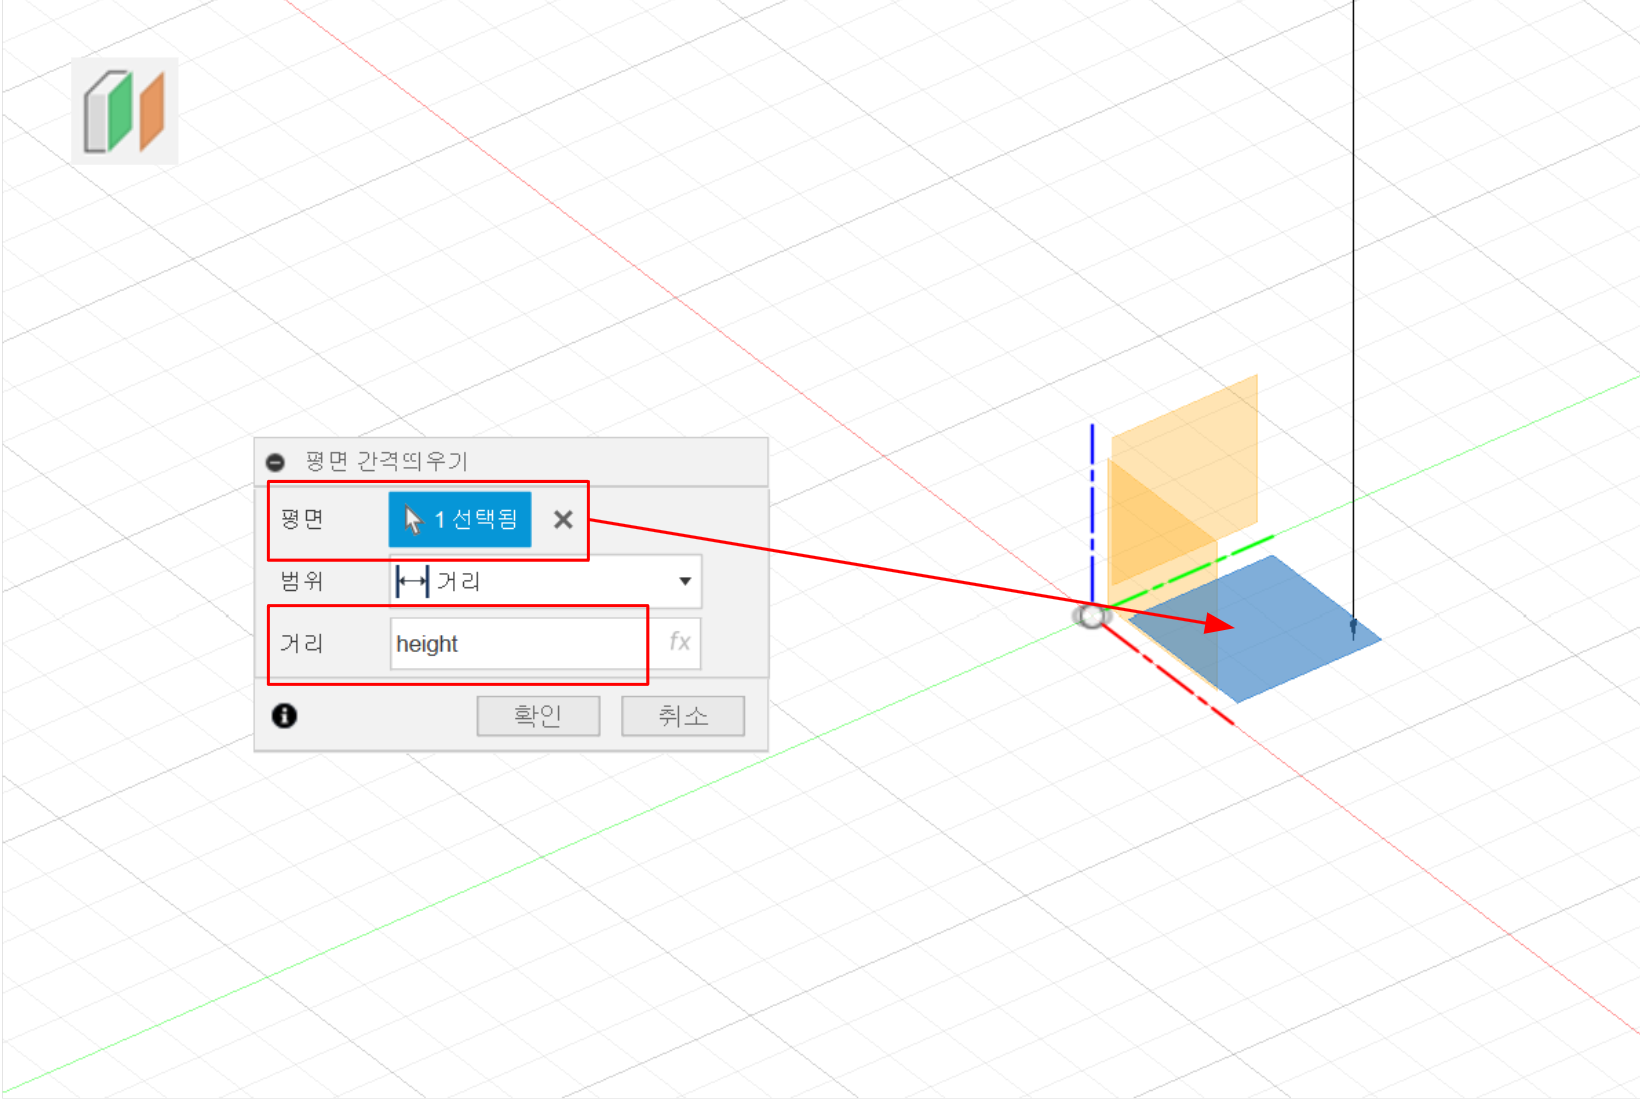Click the fx expression button
The height and width of the screenshot is (1100, 1640).
click(x=680, y=642)
